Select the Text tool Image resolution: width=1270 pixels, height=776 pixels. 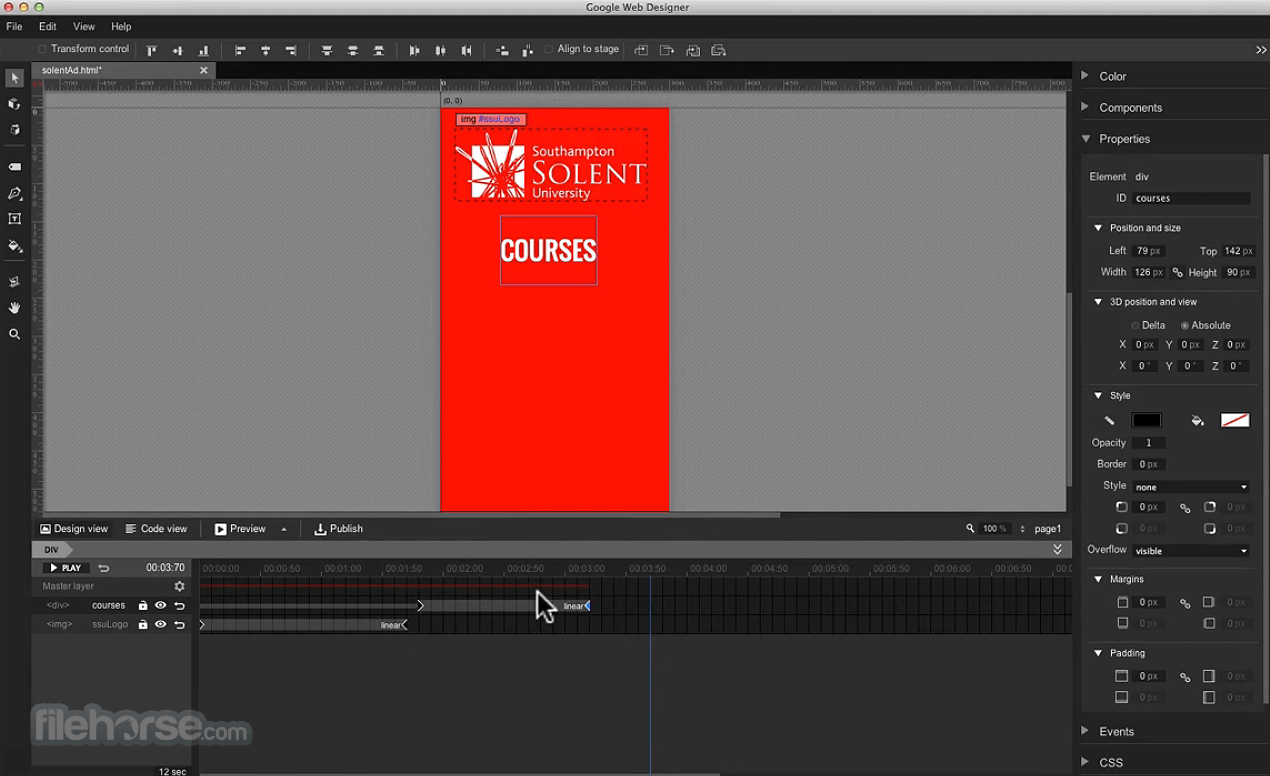pos(14,219)
